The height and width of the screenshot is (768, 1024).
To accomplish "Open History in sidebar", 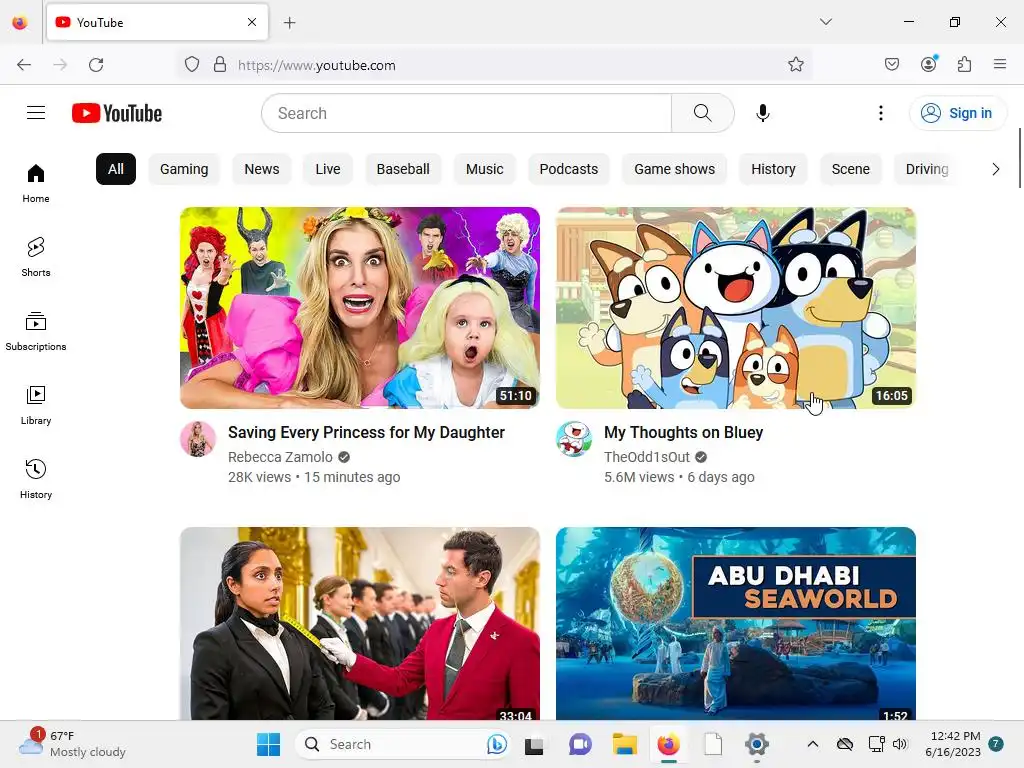I will coord(36,479).
